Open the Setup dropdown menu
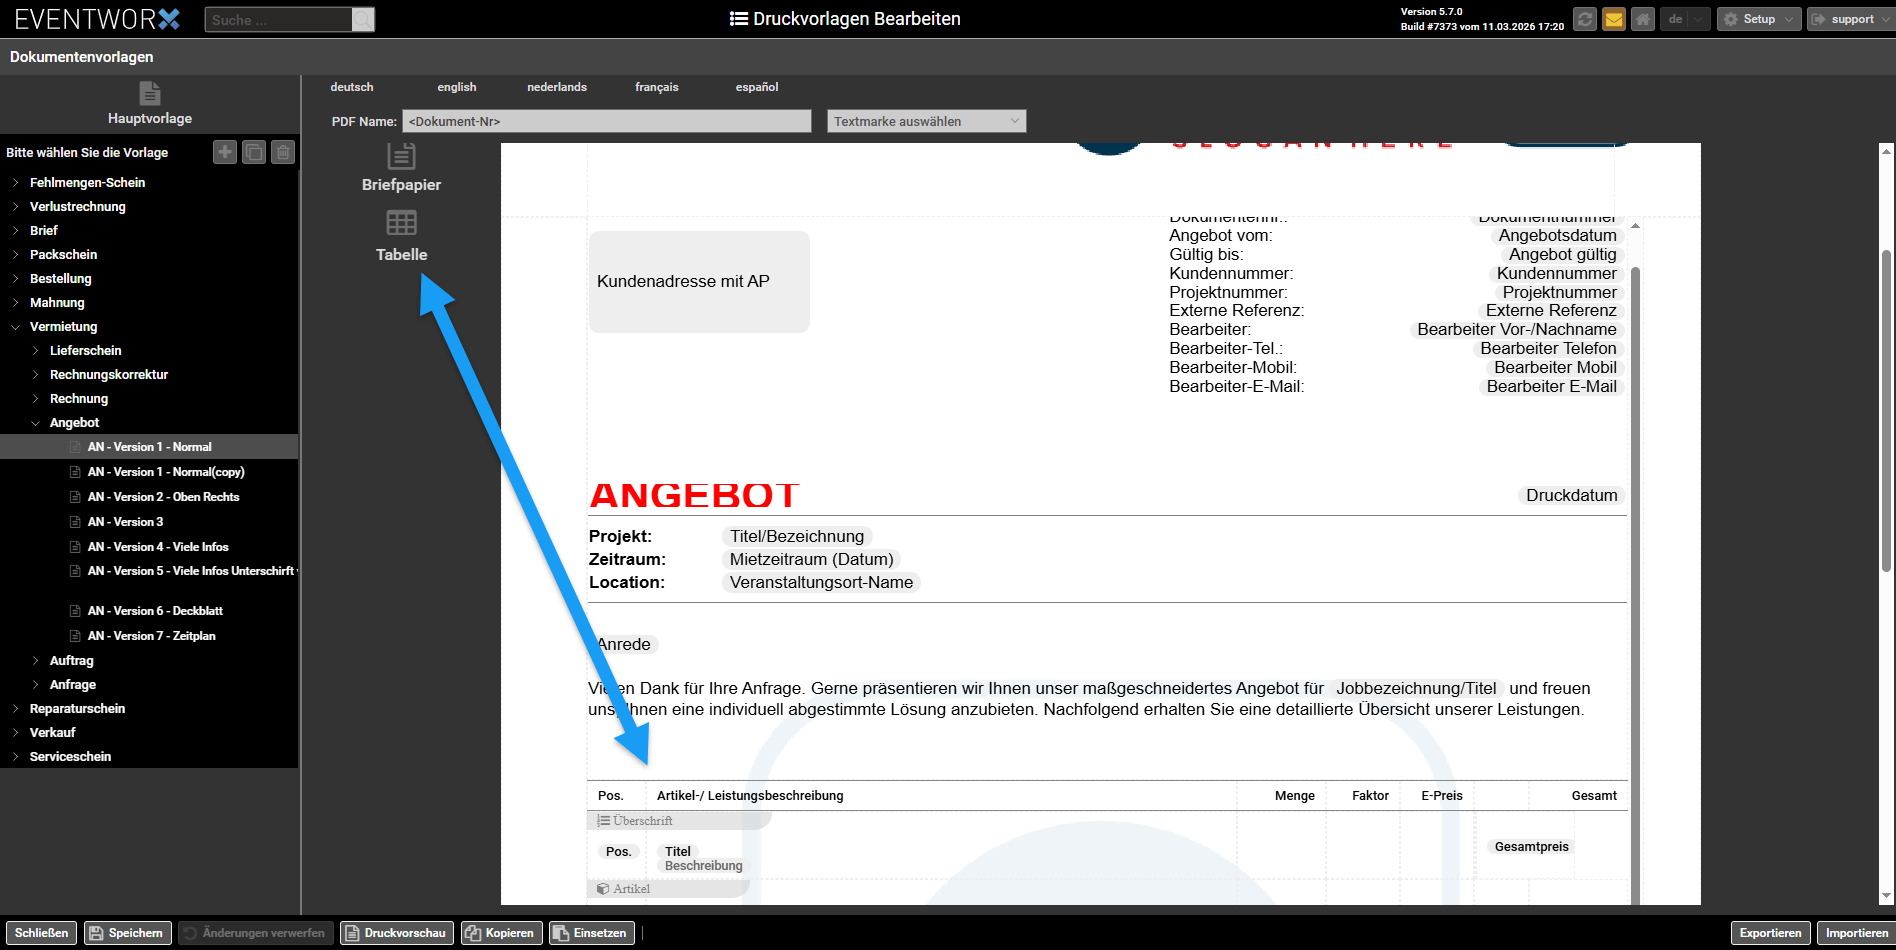 click(1758, 19)
